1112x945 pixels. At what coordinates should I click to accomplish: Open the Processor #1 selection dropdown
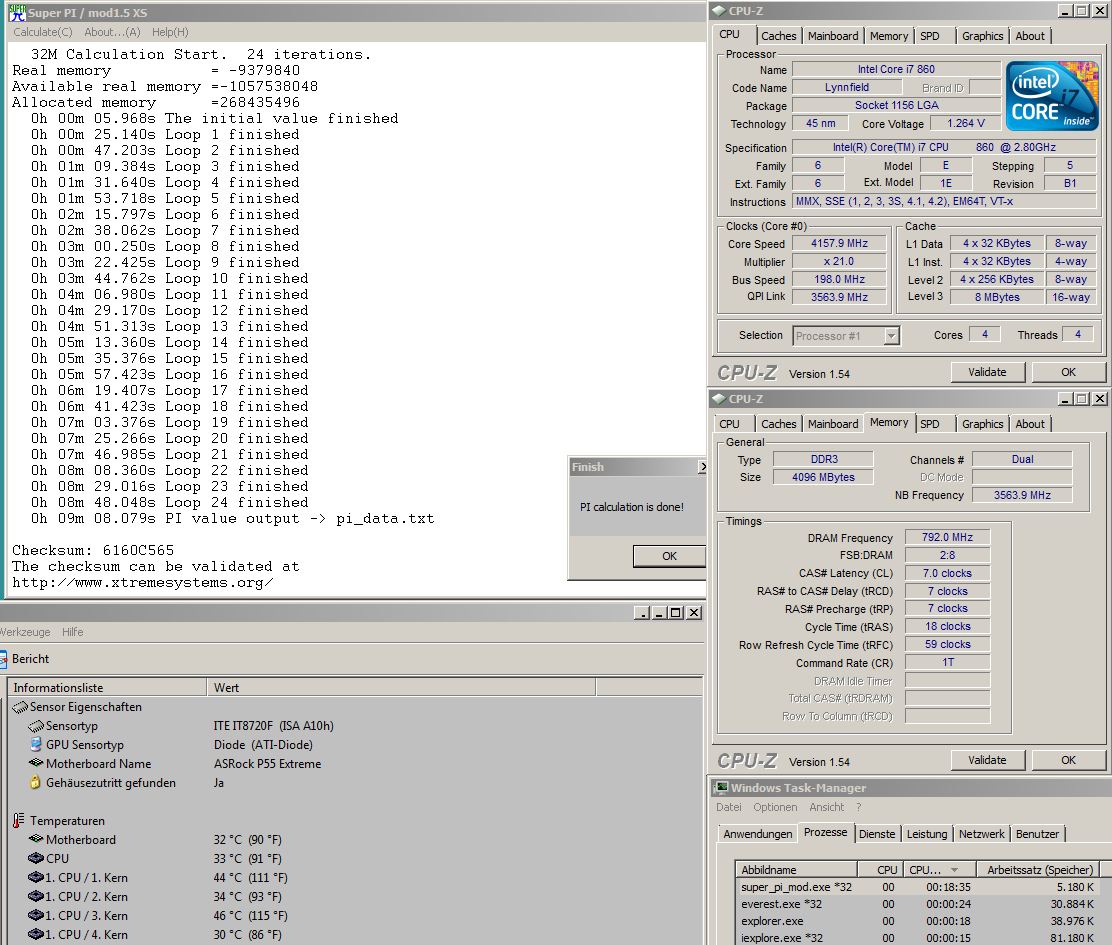pos(891,335)
